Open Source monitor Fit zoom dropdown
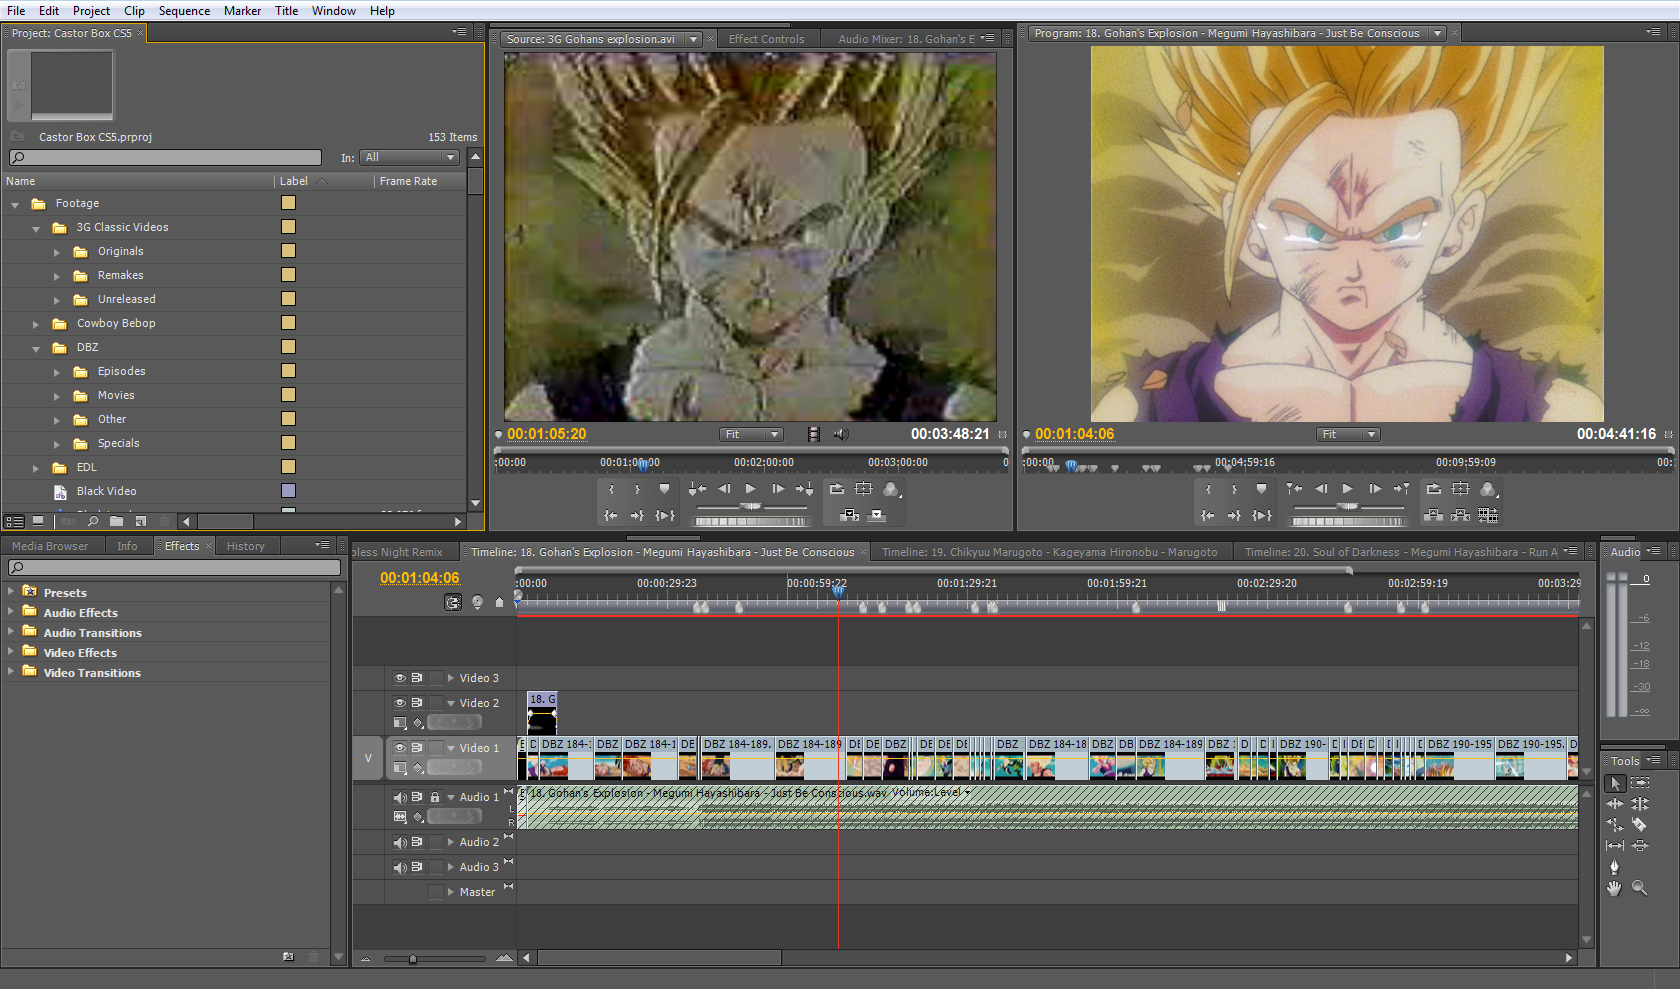The image size is (1680, 989). pos(752,434)
